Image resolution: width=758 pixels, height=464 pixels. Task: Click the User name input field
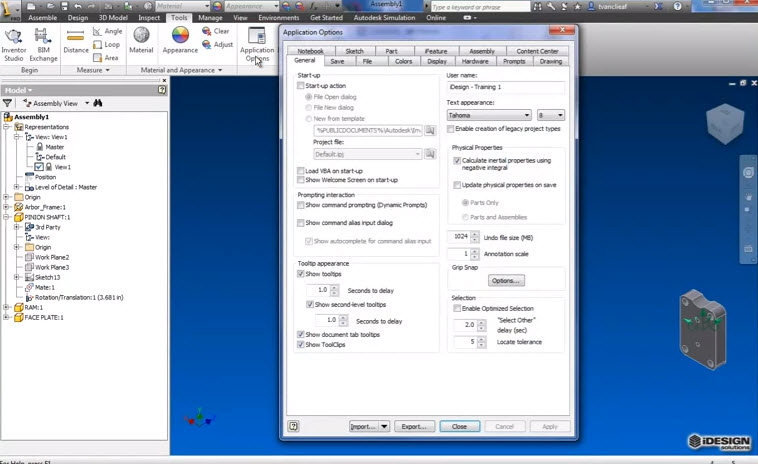[505, 87]
